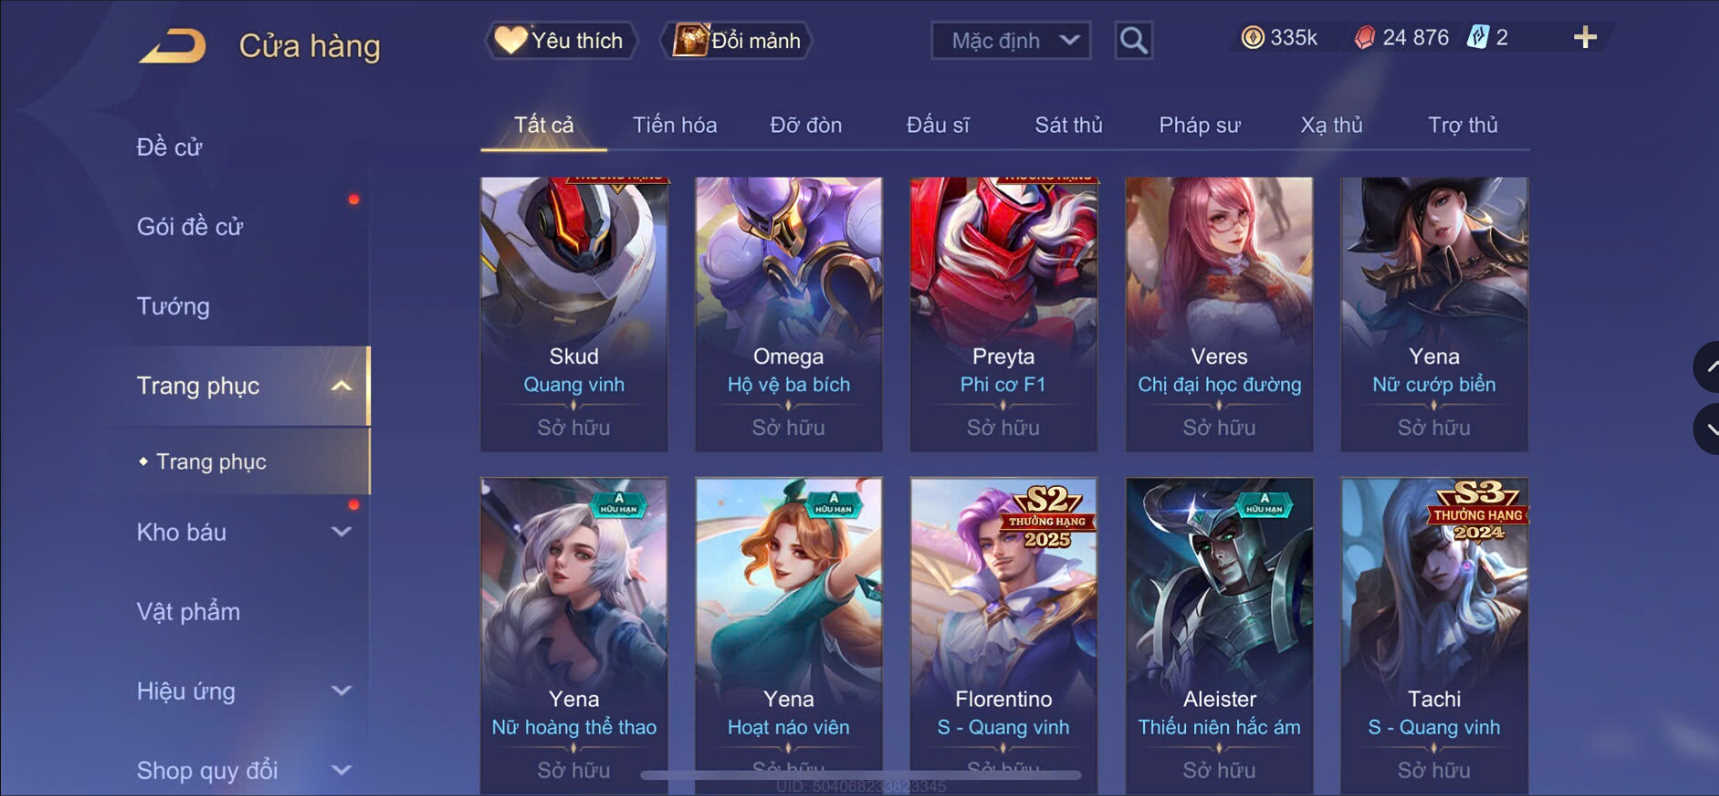The height and width of the screenshot is (796, 1719).
Task: Select the Veres Chị đại học đường skin card
Action: point(1219,314)
